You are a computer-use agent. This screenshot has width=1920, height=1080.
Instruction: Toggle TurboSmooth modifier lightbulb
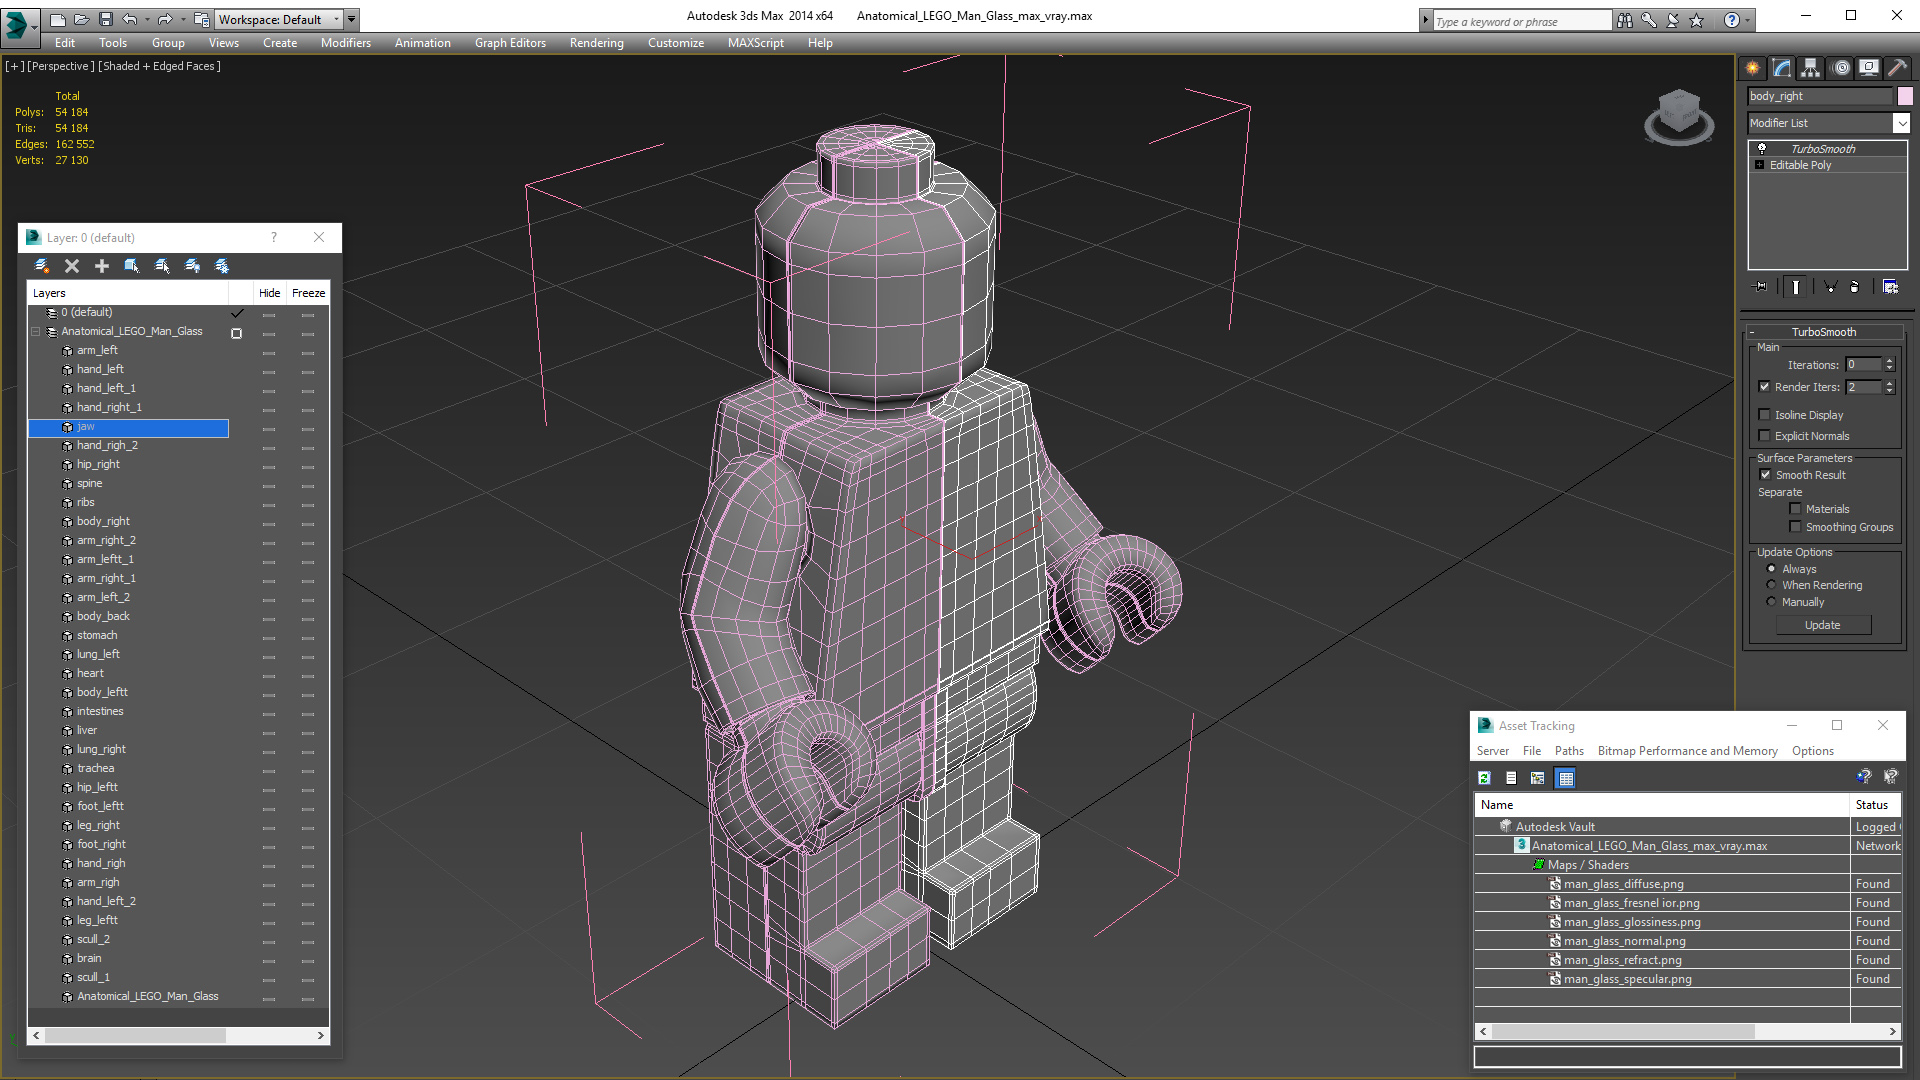[1762, 148]
